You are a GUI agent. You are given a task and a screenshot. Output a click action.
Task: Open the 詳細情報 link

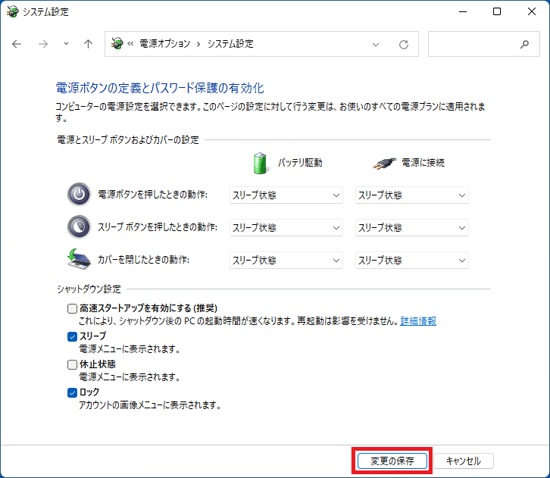click(x=418, y=321)
